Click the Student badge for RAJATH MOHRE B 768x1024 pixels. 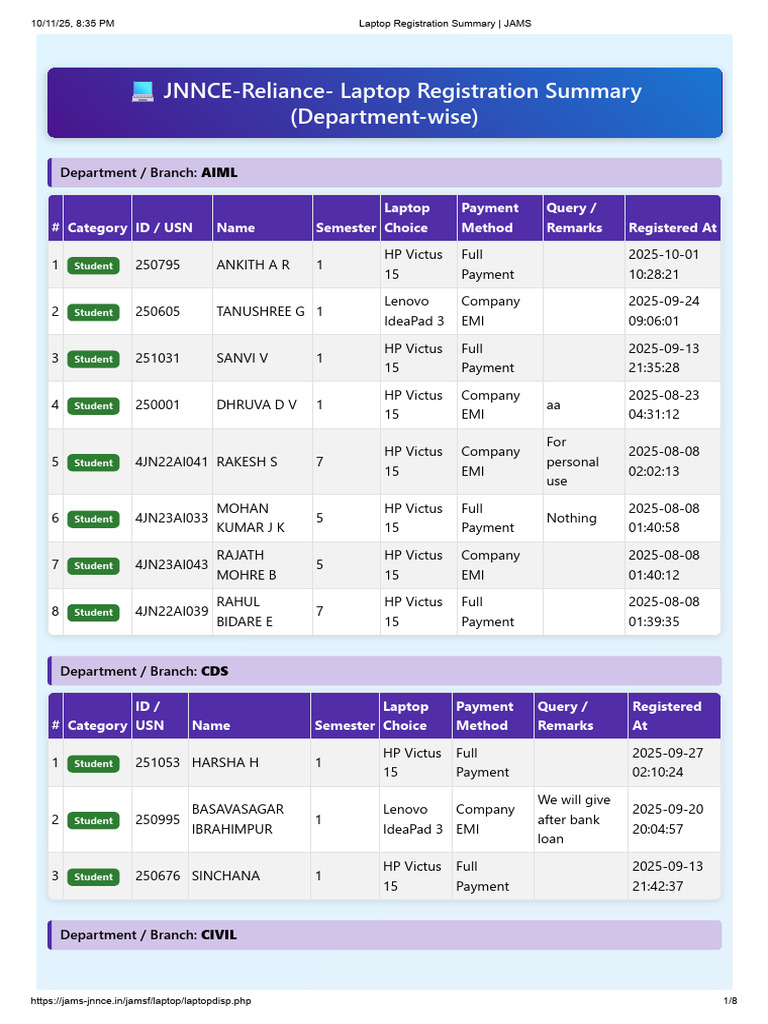pos(93,566)
